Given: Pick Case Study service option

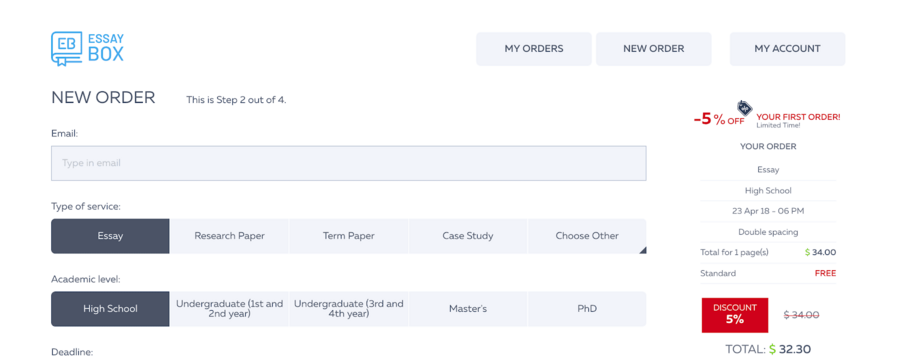Looking at the screenshot, I should coord(468,236).
